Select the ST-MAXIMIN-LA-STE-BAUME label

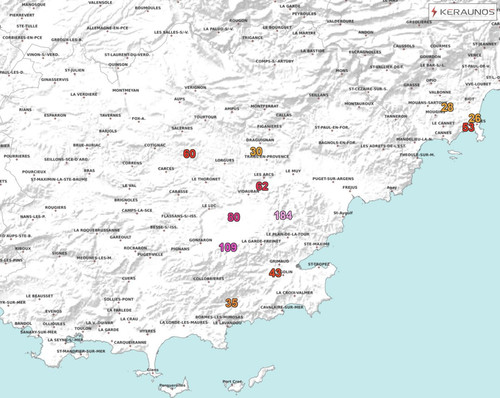click(59, 179)
